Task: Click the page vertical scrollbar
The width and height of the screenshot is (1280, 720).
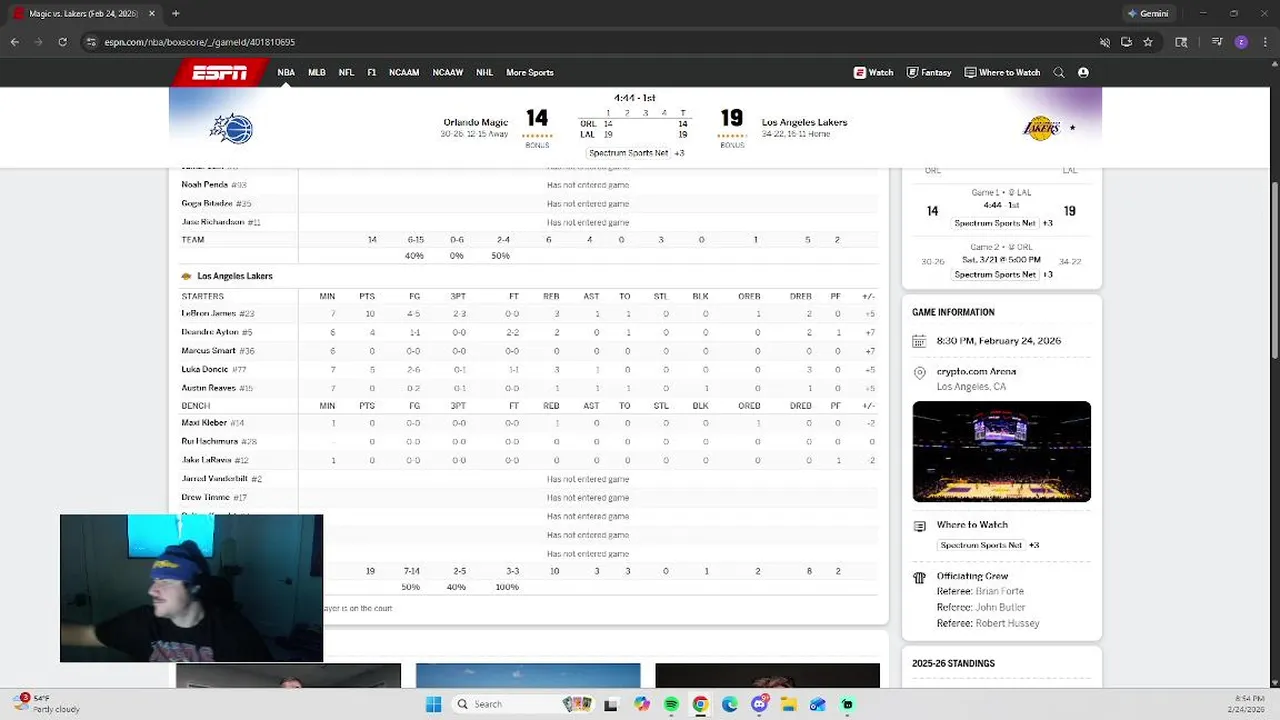Action: (x=1274, y=270)
